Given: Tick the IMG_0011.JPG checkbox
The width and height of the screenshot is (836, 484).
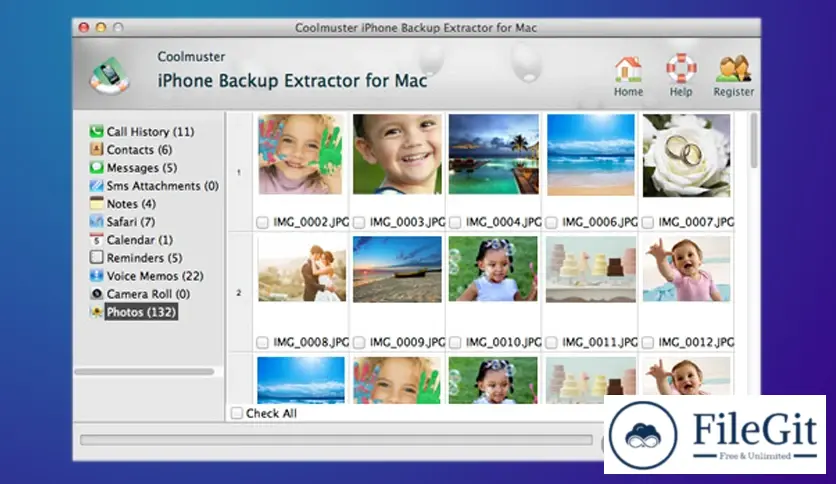Looking at the screenshot, I should coord(552,342).
